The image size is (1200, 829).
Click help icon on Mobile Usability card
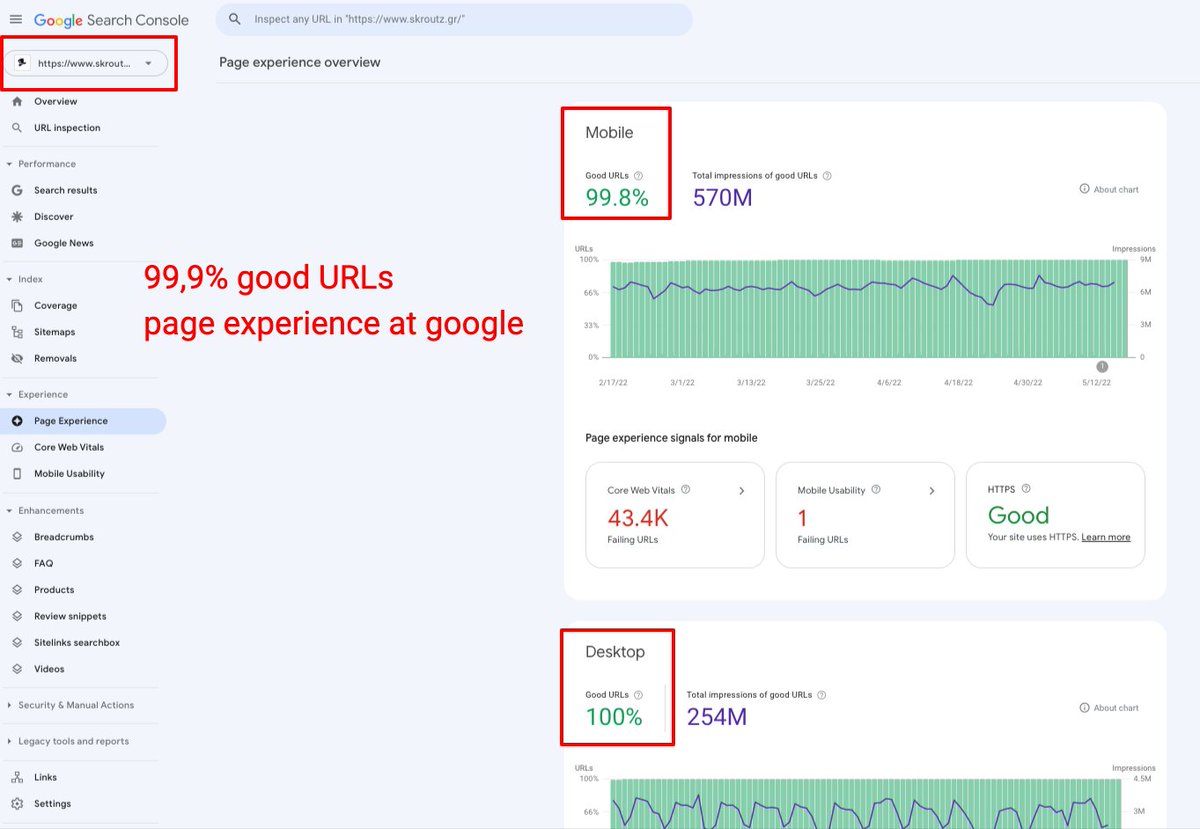(x=876, y=490)
